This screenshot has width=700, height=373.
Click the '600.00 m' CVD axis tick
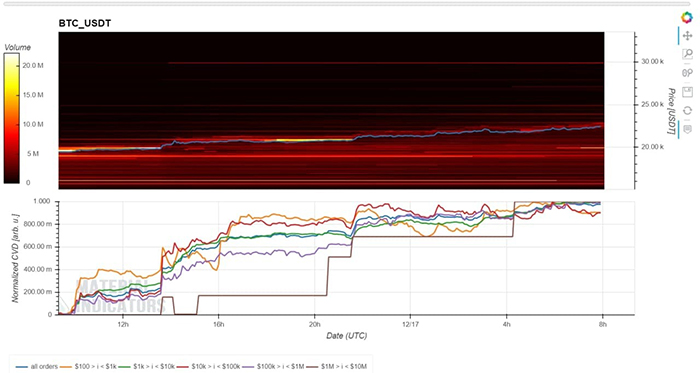(x=39, y=247)
